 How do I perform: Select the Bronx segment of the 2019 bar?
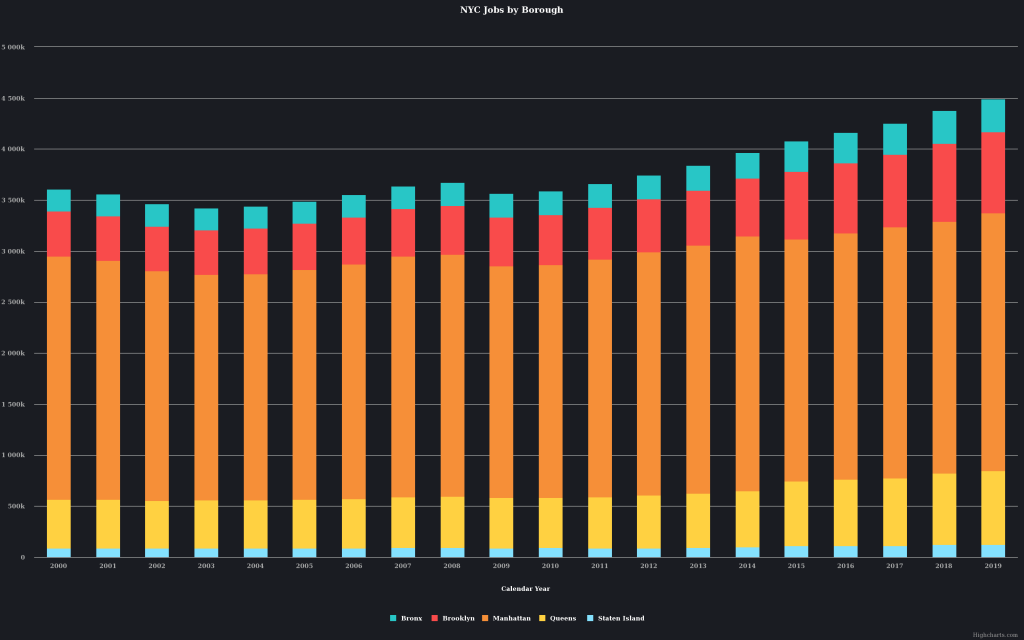click(x=993, y=116)
